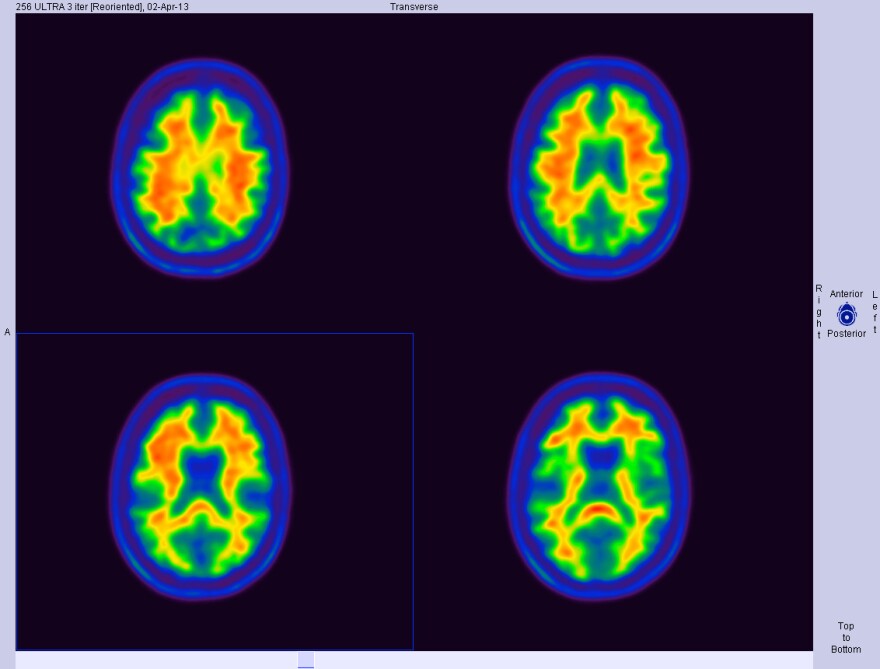The width and height of the screenshot is (880, 669).
Task: Select the Posterior label on the orientation compass
Action: 846,333
